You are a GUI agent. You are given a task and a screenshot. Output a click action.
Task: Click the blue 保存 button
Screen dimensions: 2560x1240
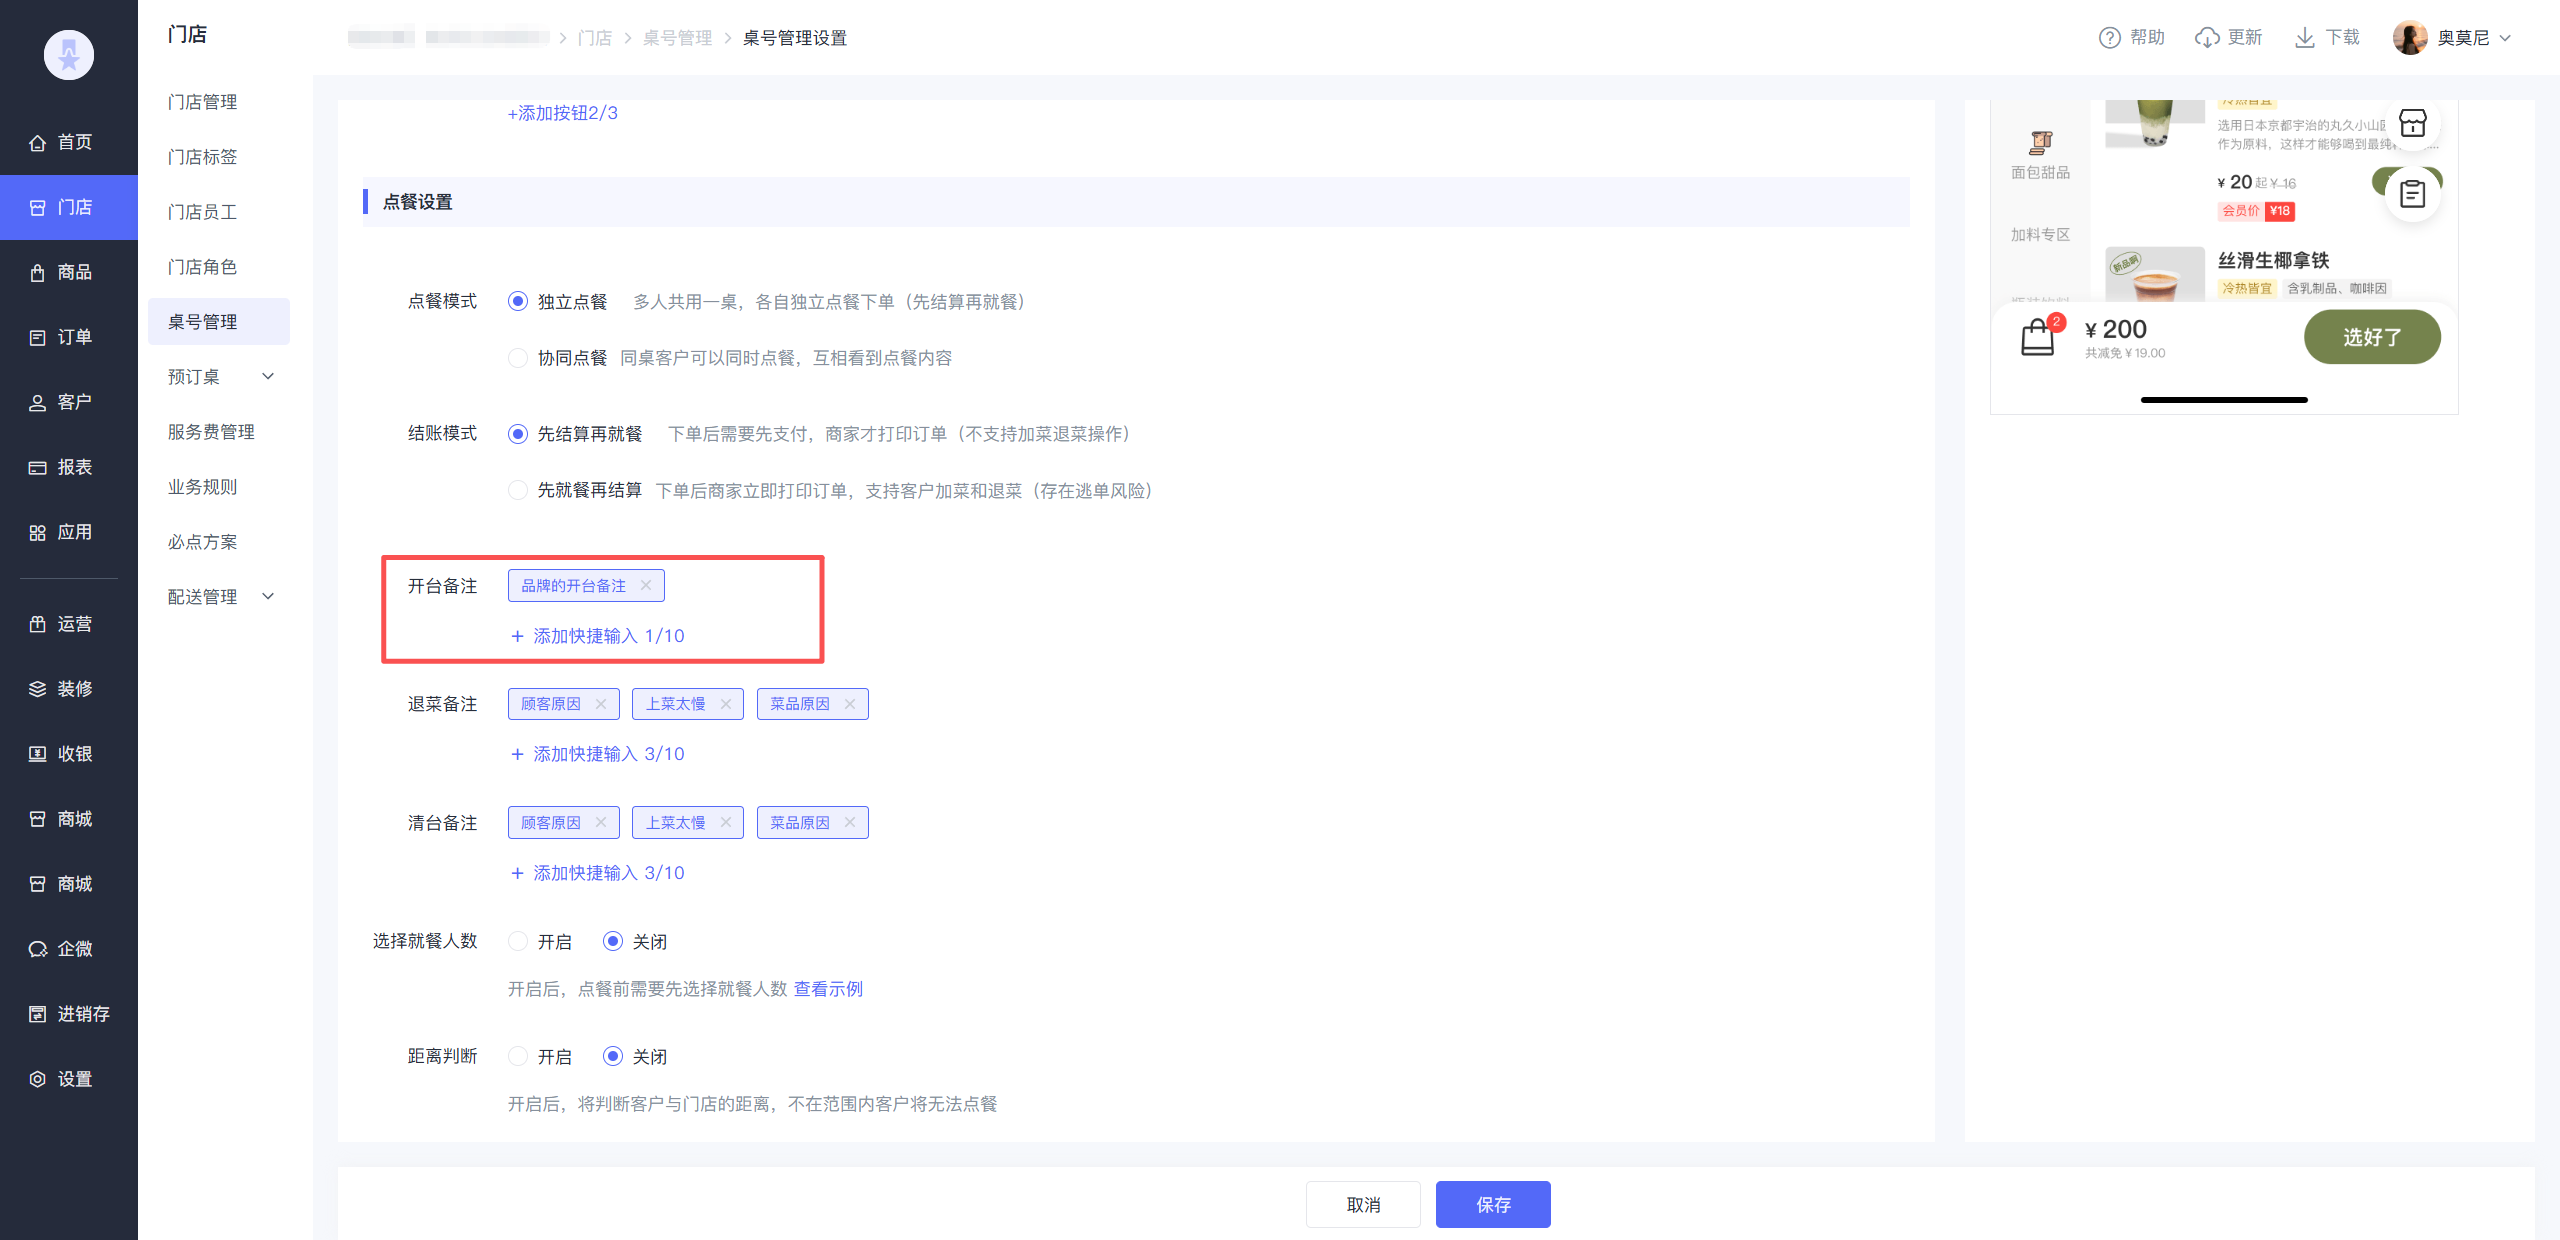pos(1492,1205)
